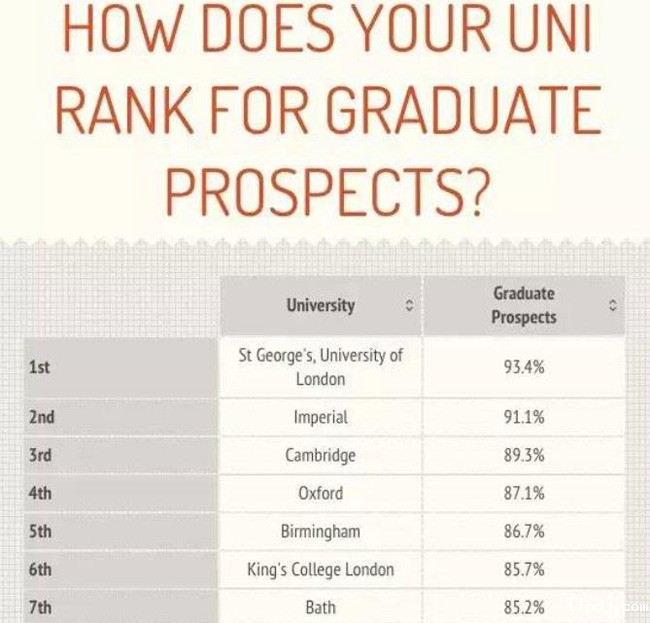This screenshot has width=650, height=623.
Task: Click the Imperial university entry
Action: [x=320, y=417]
